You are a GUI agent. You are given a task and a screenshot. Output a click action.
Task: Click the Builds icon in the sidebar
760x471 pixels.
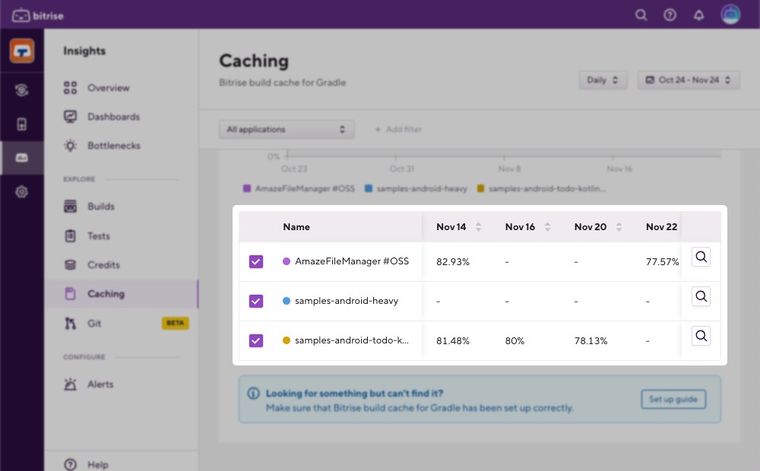click(x=70, y=206)
